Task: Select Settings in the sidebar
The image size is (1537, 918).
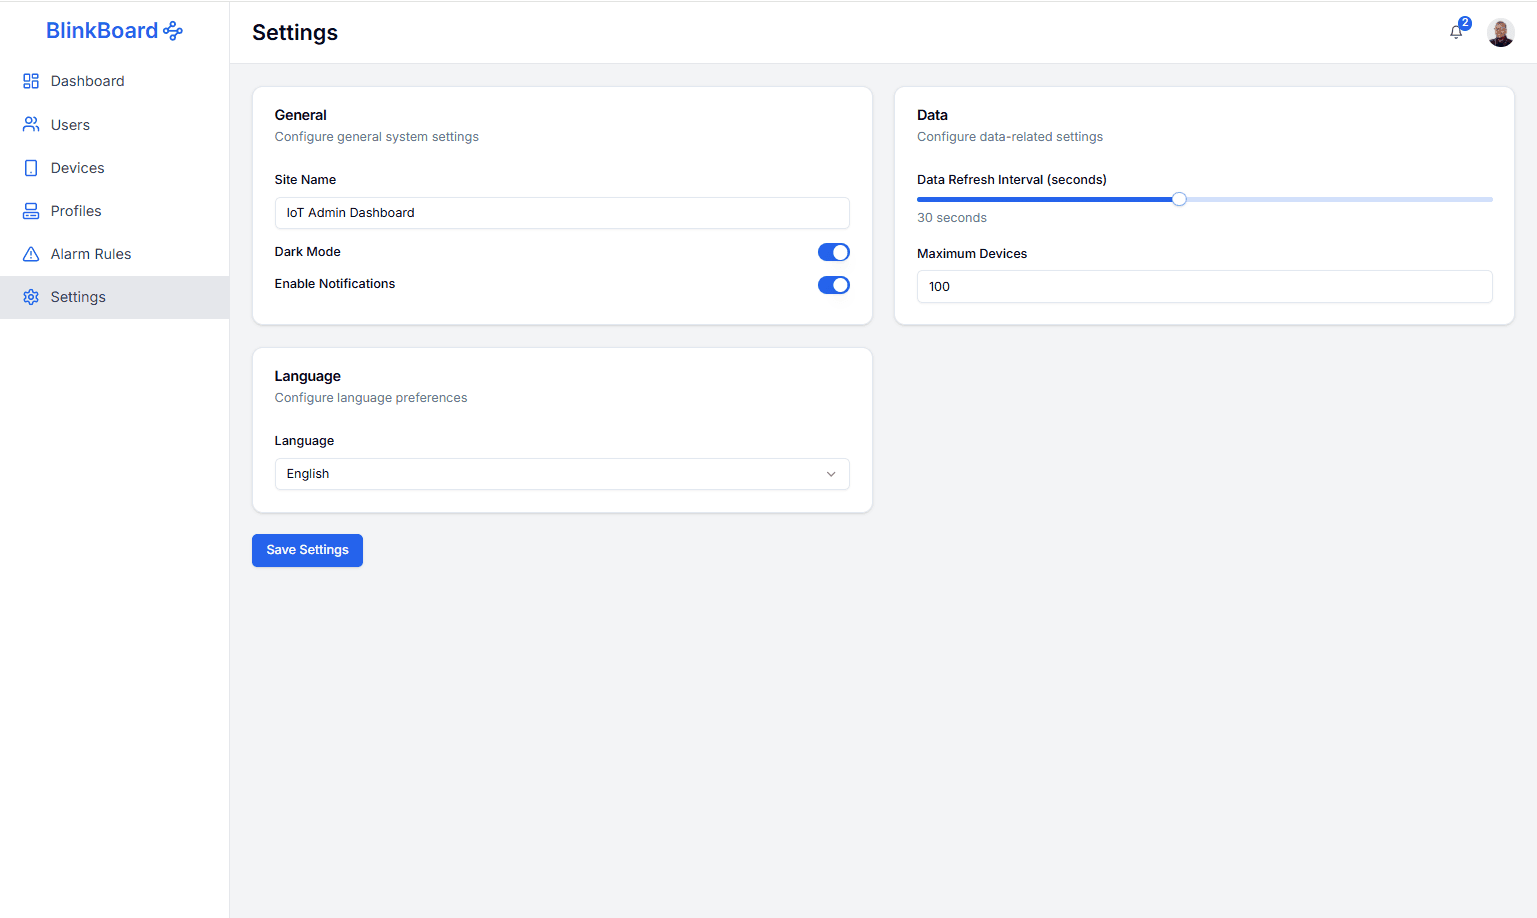Action: 115,297
